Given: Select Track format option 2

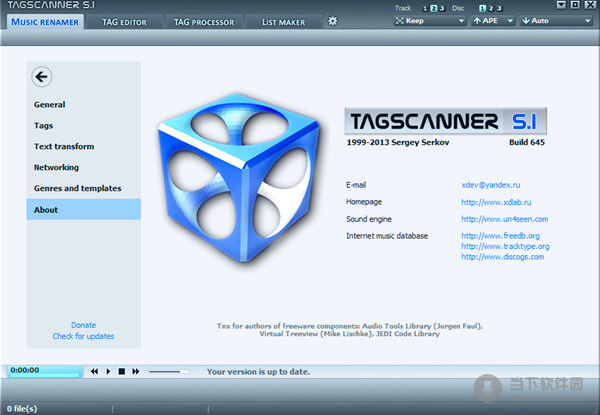Looking at the screenshot, I should point(434,8).
